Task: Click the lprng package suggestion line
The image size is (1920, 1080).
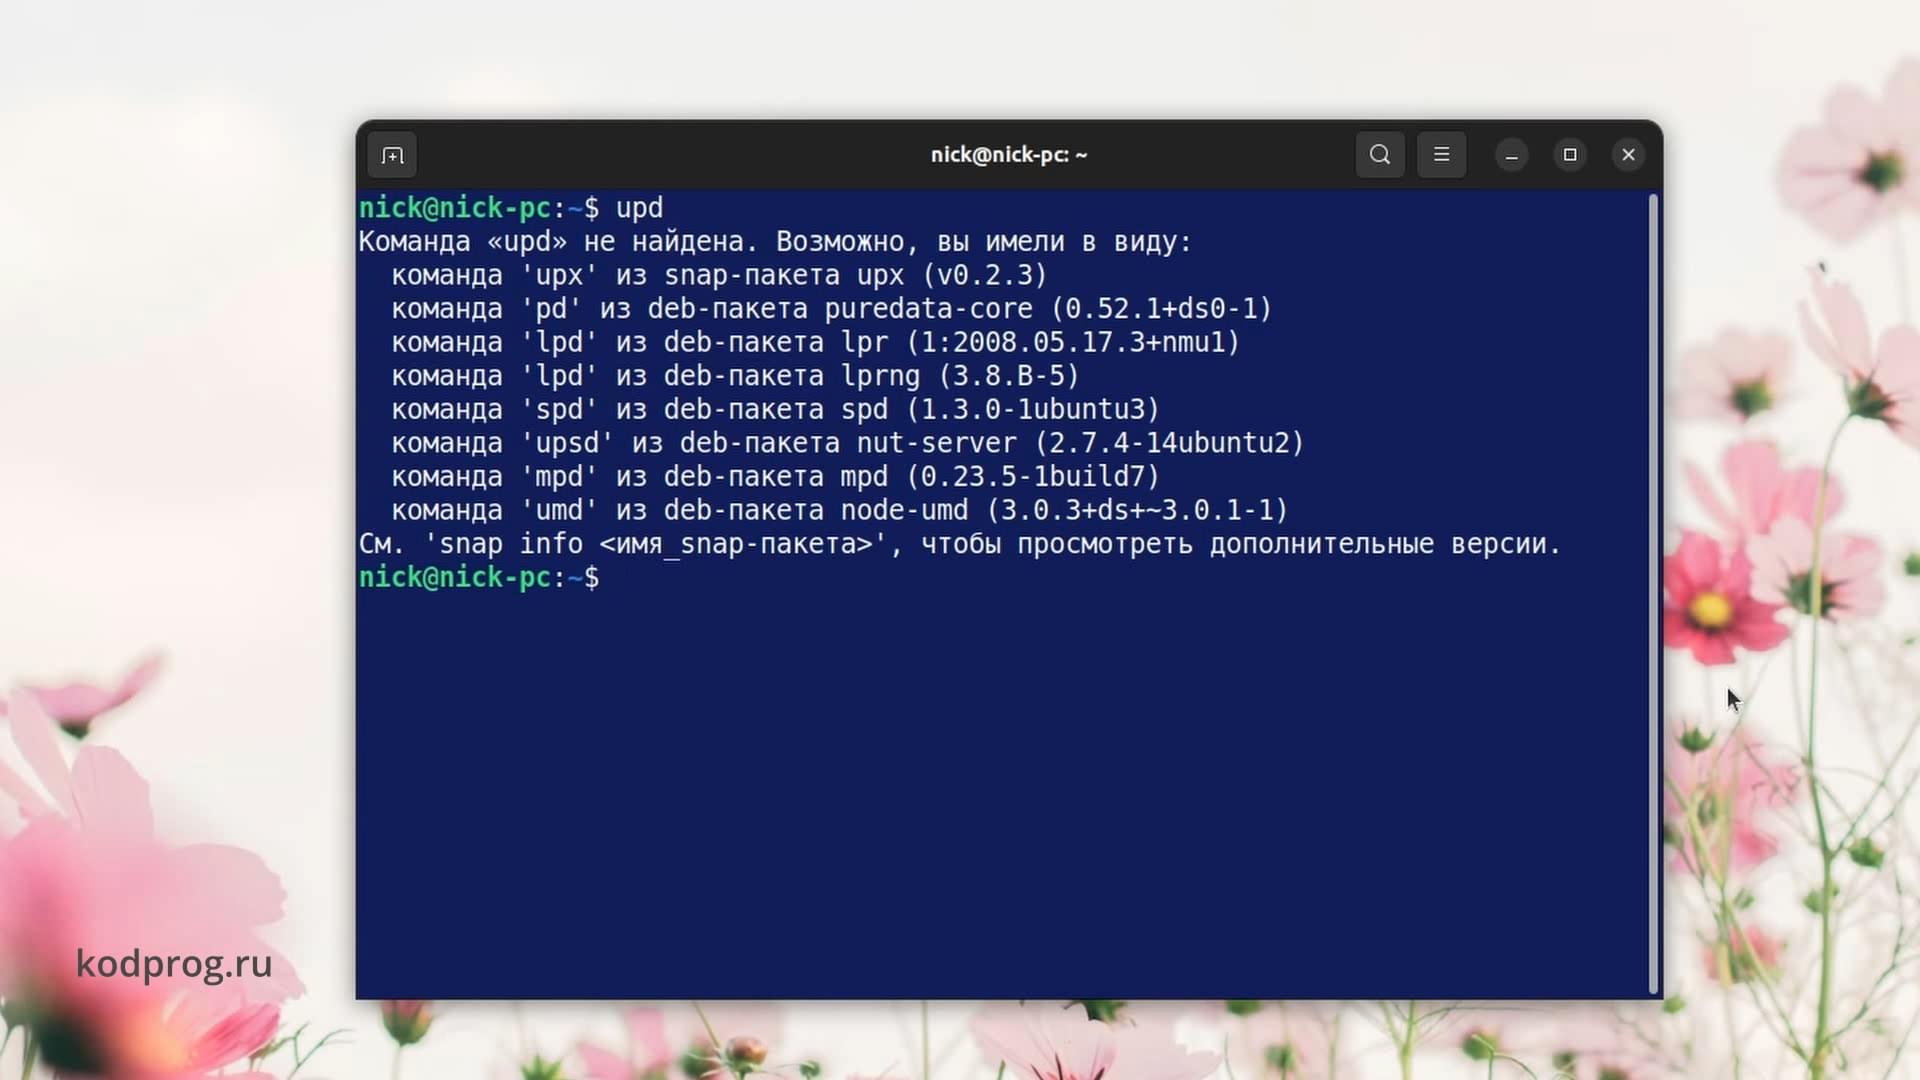Action: coord(736,376)
